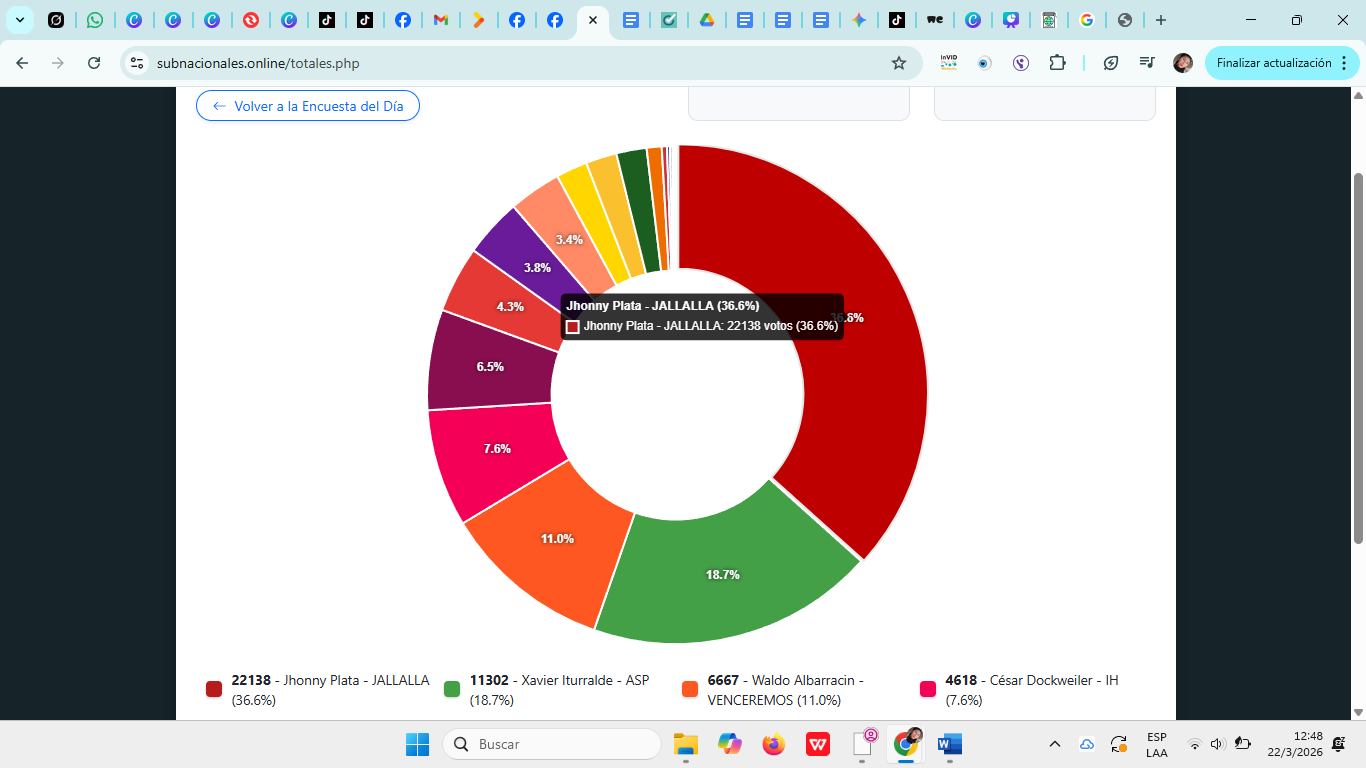
Task: Open the media controls icon in toolbar
Action: click(x=1147, y=63)
